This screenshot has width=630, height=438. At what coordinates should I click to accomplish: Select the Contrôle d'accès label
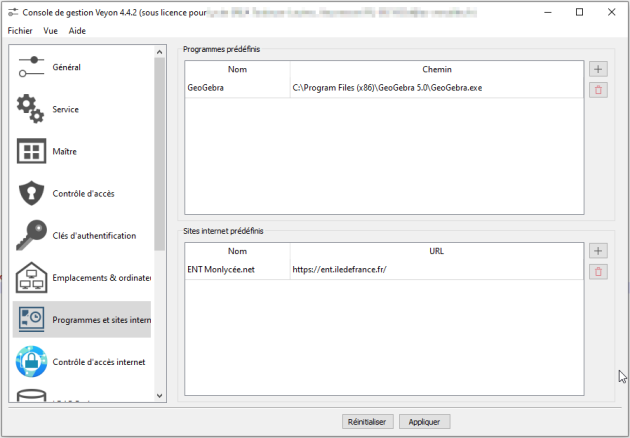(x=83, y=194)
